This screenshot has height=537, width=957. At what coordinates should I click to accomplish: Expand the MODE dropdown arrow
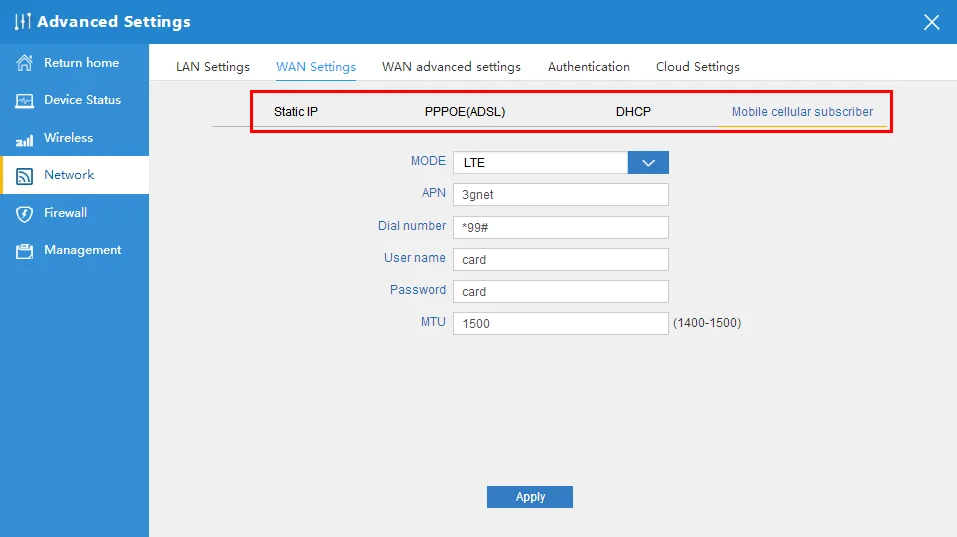[x=647, y=163]
